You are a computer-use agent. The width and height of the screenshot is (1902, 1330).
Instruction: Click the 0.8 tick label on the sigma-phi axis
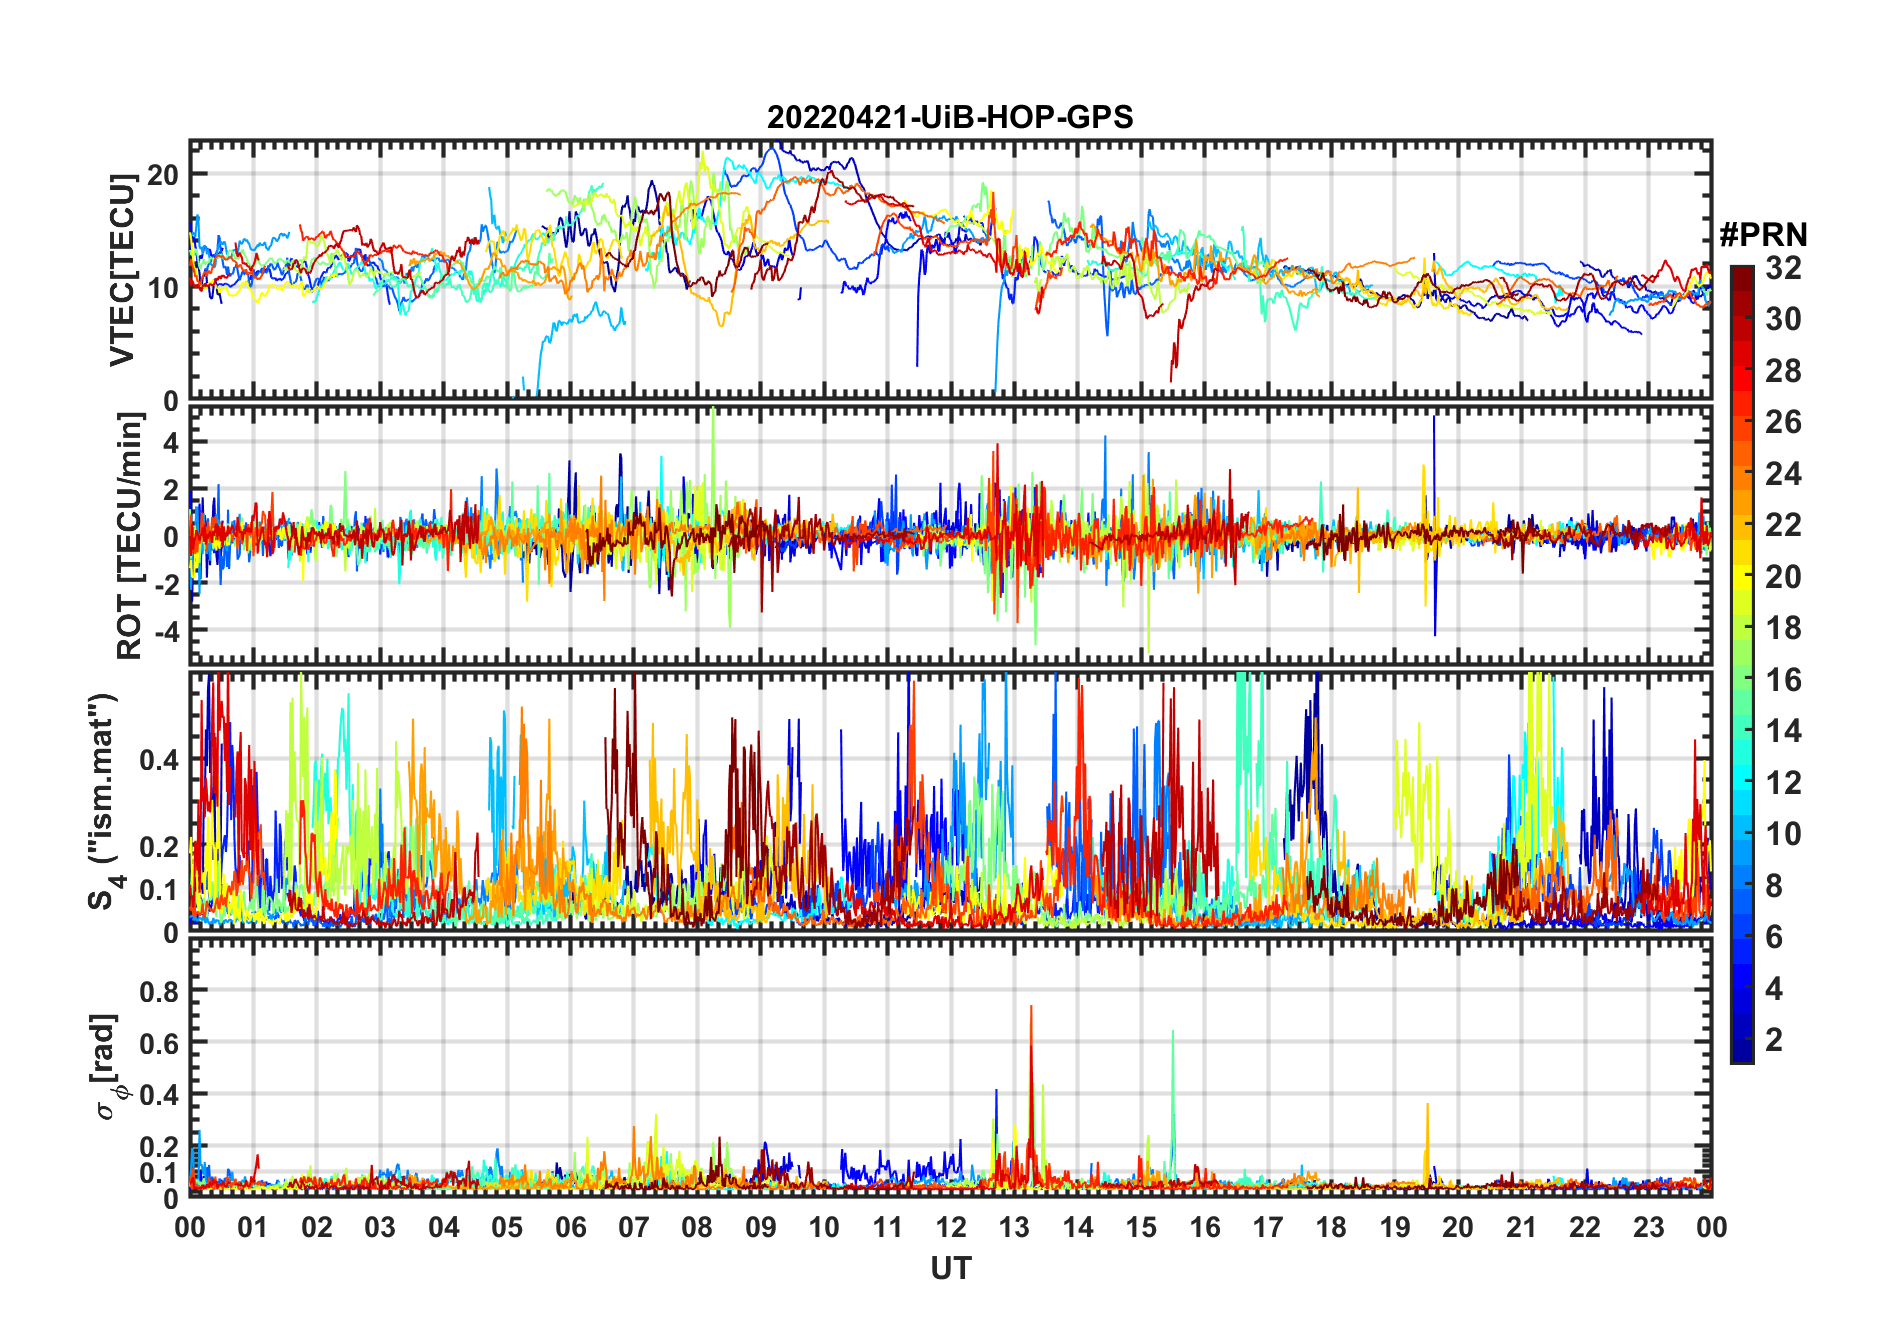159,991
